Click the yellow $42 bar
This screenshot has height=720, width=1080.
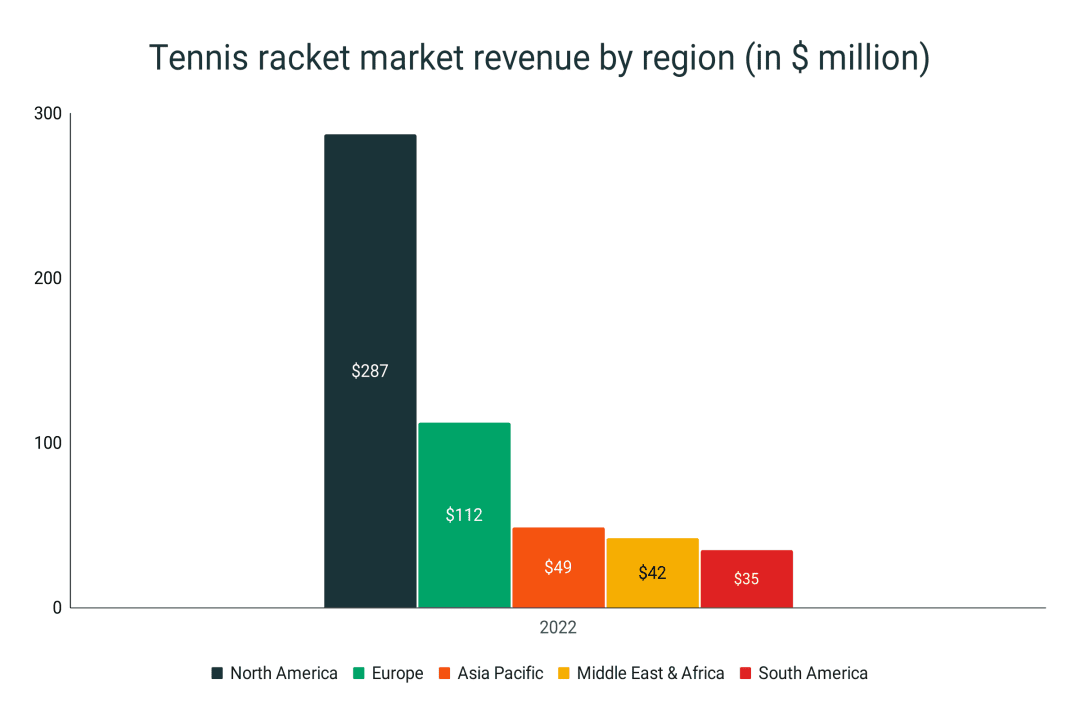click(x=653, y=572)
